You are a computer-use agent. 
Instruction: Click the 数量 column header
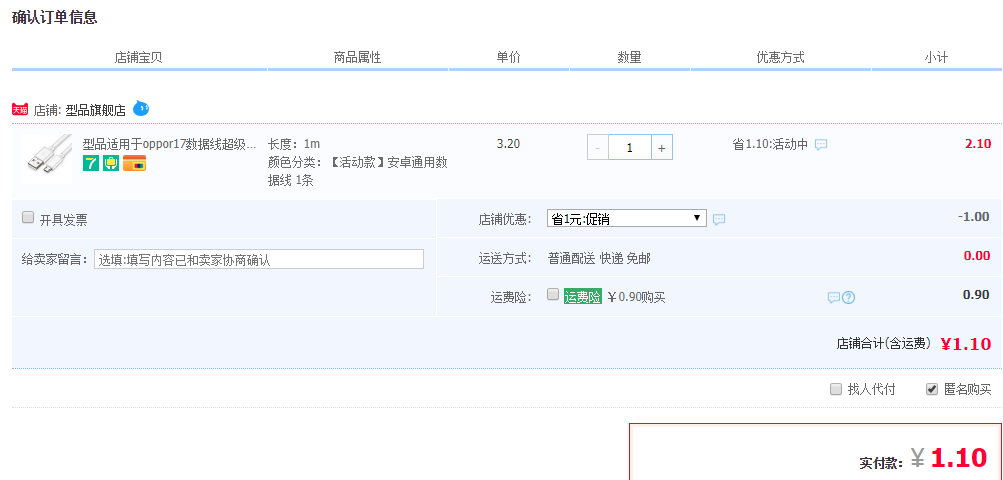point(629,58)
